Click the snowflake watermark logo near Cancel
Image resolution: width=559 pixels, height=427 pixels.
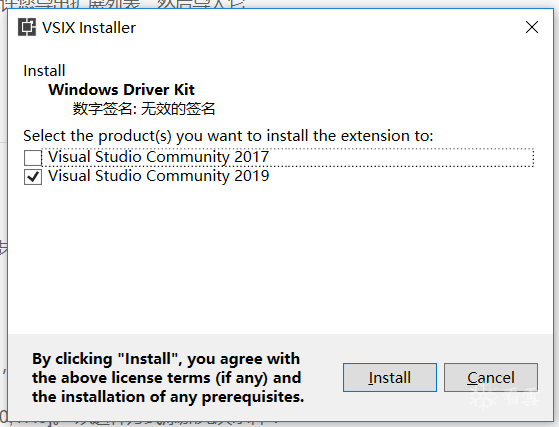click(483, 397)
